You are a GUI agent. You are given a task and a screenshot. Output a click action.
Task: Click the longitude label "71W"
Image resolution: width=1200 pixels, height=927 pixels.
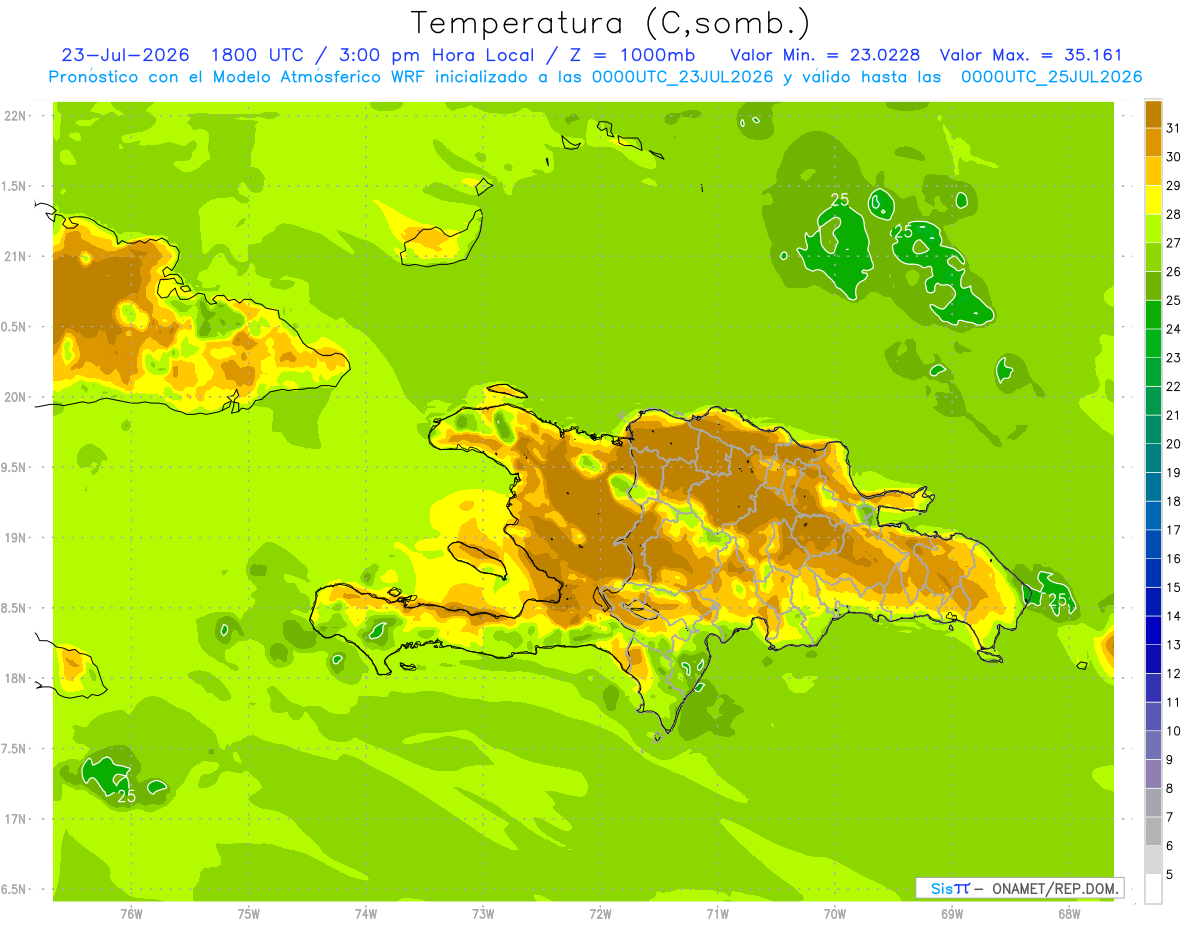click(x=717, y=914)
